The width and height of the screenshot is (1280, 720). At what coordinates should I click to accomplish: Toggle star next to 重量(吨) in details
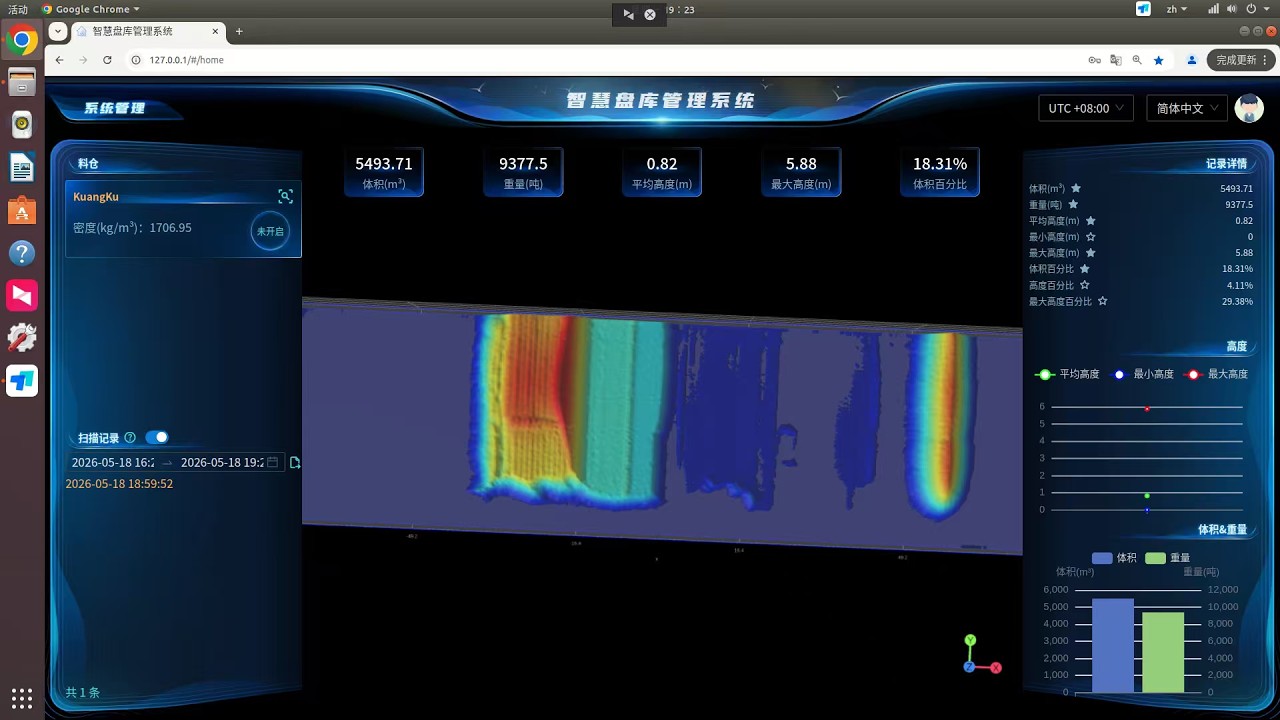[x=1073, y=204]
